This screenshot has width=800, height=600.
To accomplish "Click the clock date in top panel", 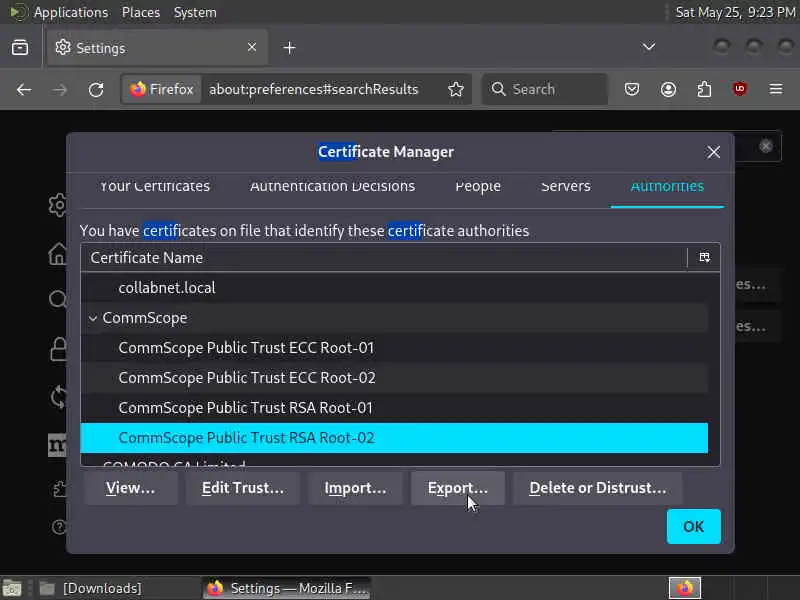I will (735, 12).
